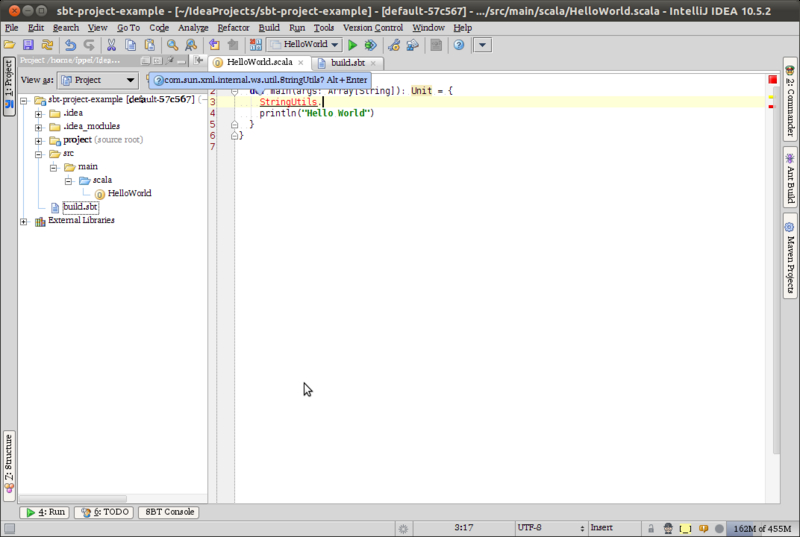Click the Make Project toolbar icon
The width and height of the screenshot is (800, 537).
pyautogui.click(x=256, y=45)
